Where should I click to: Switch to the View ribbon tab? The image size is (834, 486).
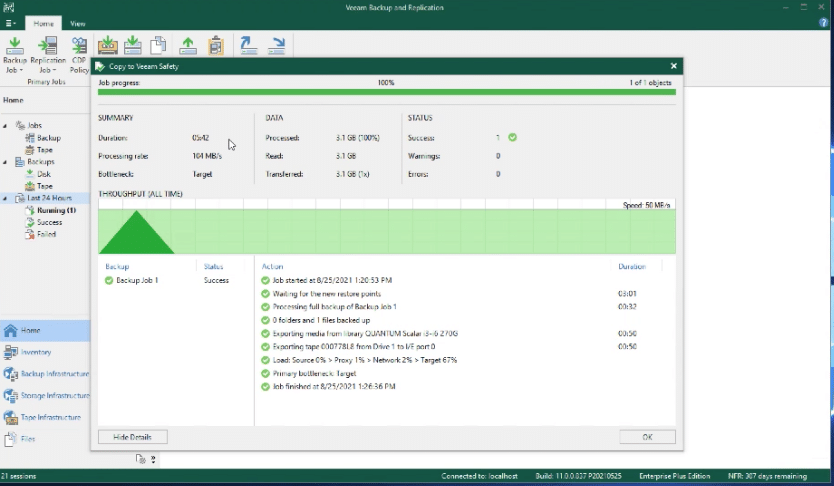coord(78,23)
